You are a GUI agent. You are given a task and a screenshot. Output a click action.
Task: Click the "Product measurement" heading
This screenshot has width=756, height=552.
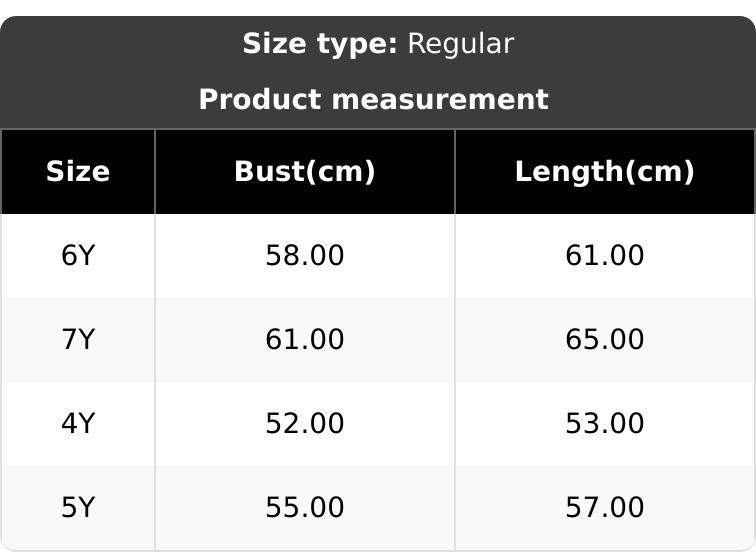[x=373, y=100]
